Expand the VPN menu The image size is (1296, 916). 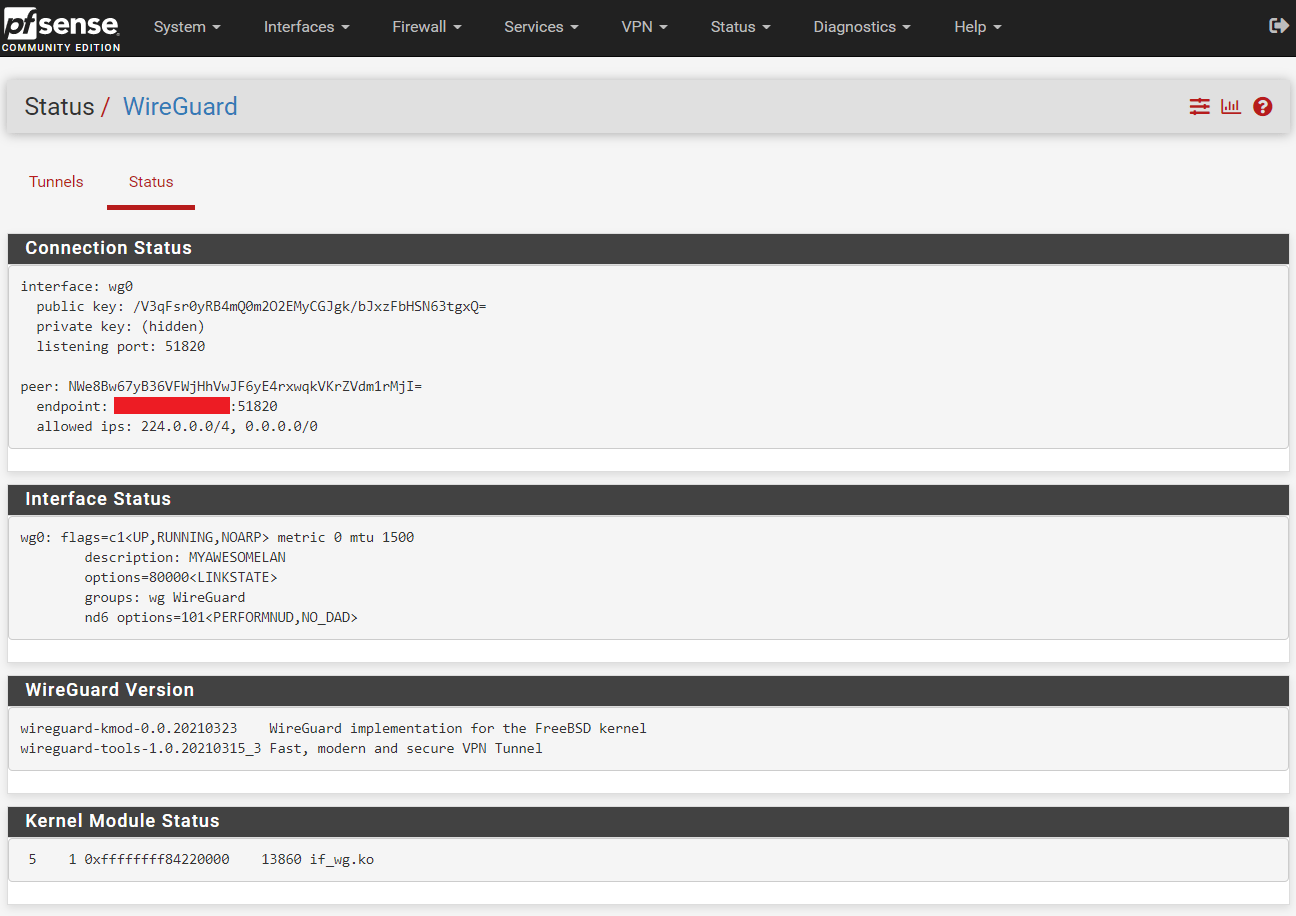pyautogui.click(x=644, y=27)
